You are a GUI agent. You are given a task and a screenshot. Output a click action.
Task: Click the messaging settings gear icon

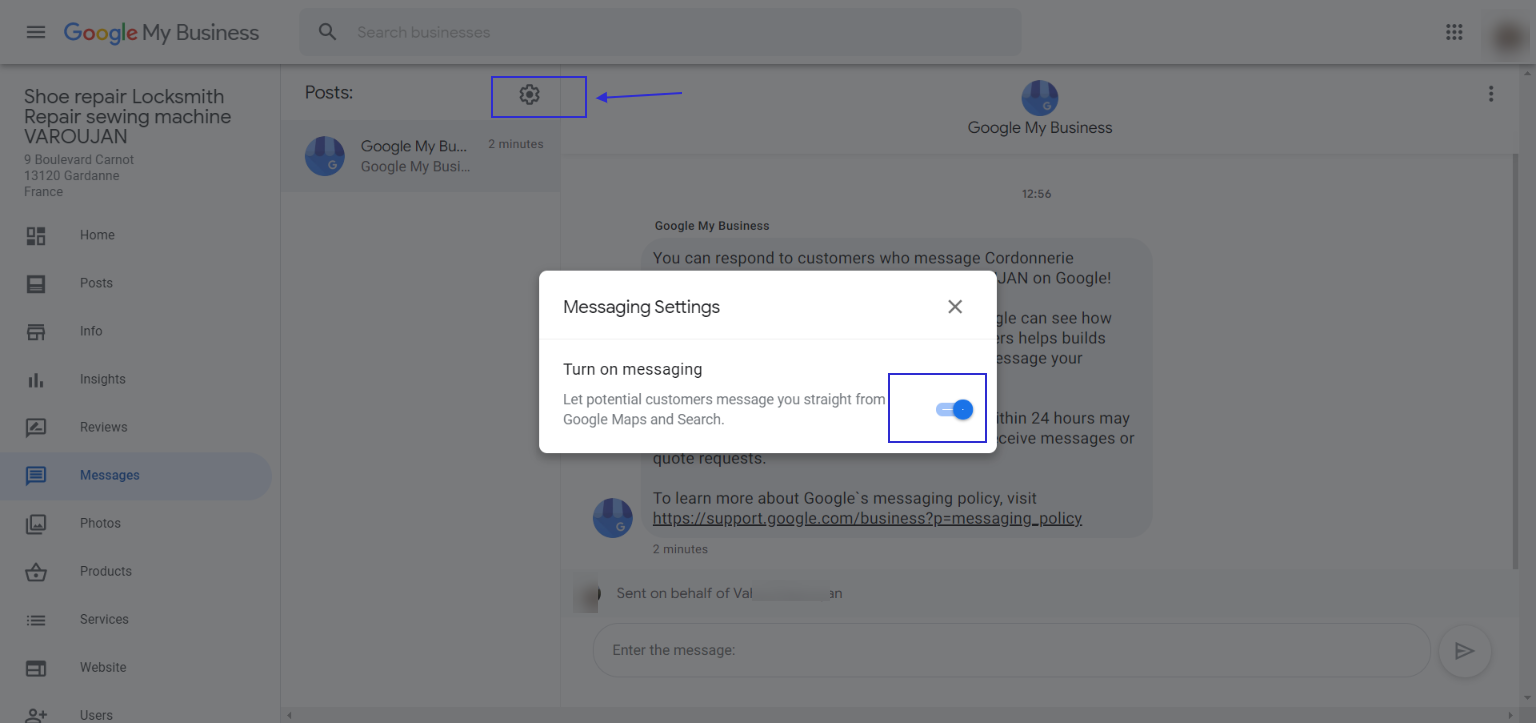click(529, 95)
